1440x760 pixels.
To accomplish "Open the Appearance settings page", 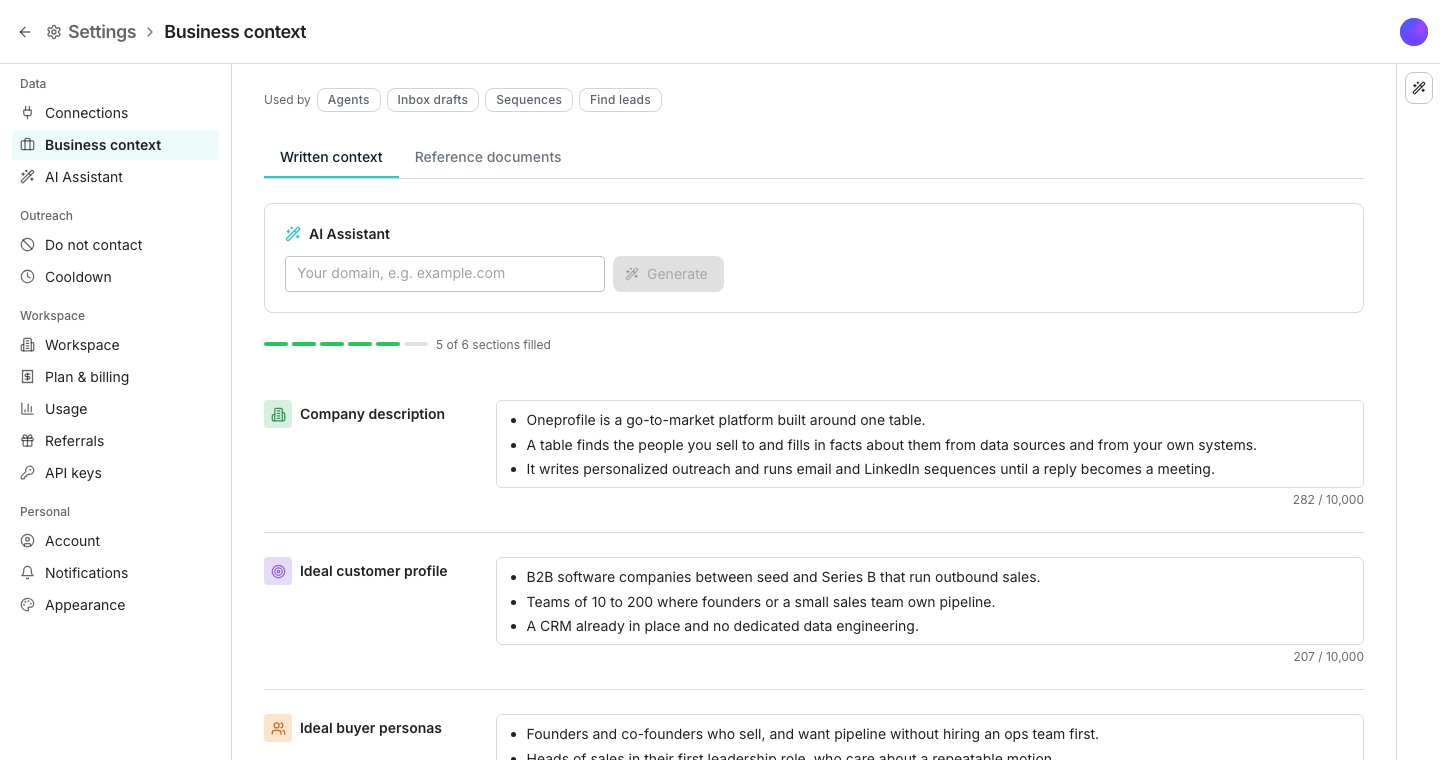I will 115,605.
